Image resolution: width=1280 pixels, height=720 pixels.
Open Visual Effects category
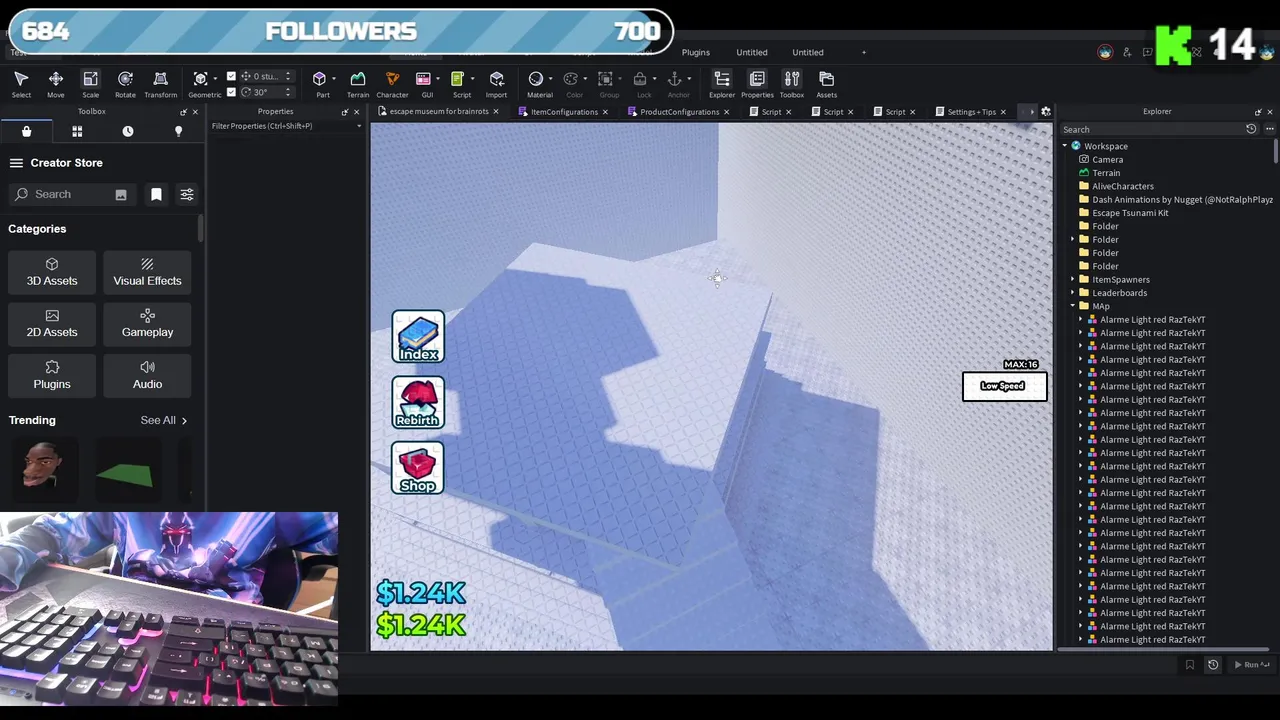click(147, 271)
